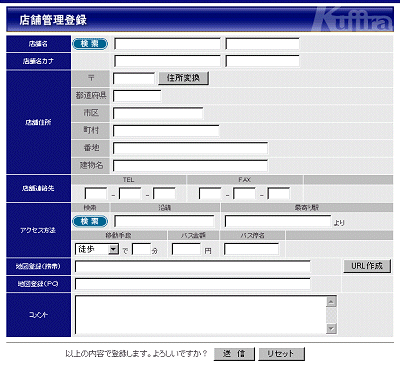The width and height of the screenshot is (400, 368).
Task: Click the 検索 button beside store name
Action: point(90,44)
